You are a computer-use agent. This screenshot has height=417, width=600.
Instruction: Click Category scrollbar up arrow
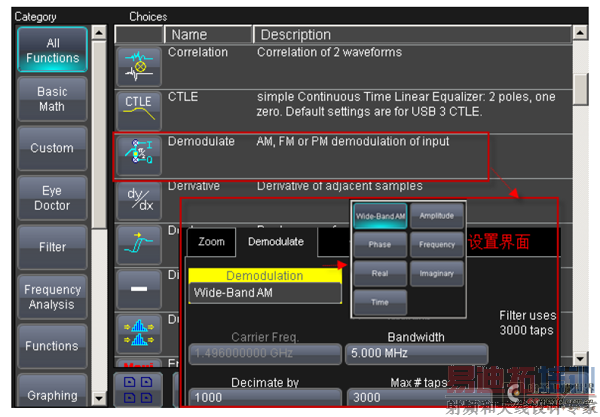[x=99, y=33]
